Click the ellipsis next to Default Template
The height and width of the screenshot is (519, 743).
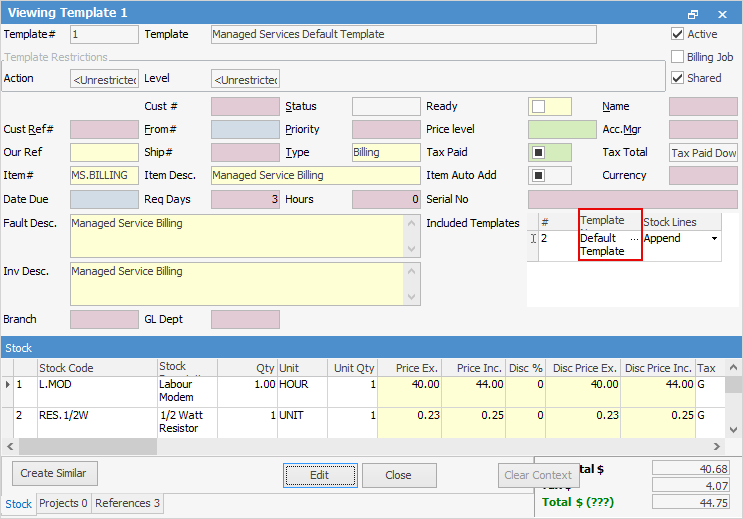coord(634,238)
